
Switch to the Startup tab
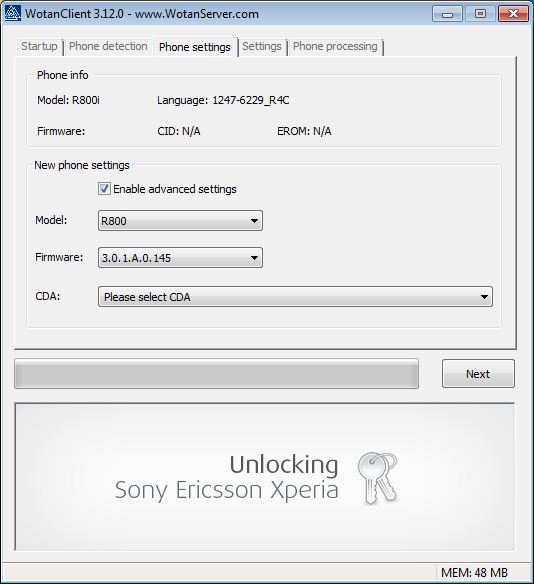pyautogui.click(x=39, y=46)
